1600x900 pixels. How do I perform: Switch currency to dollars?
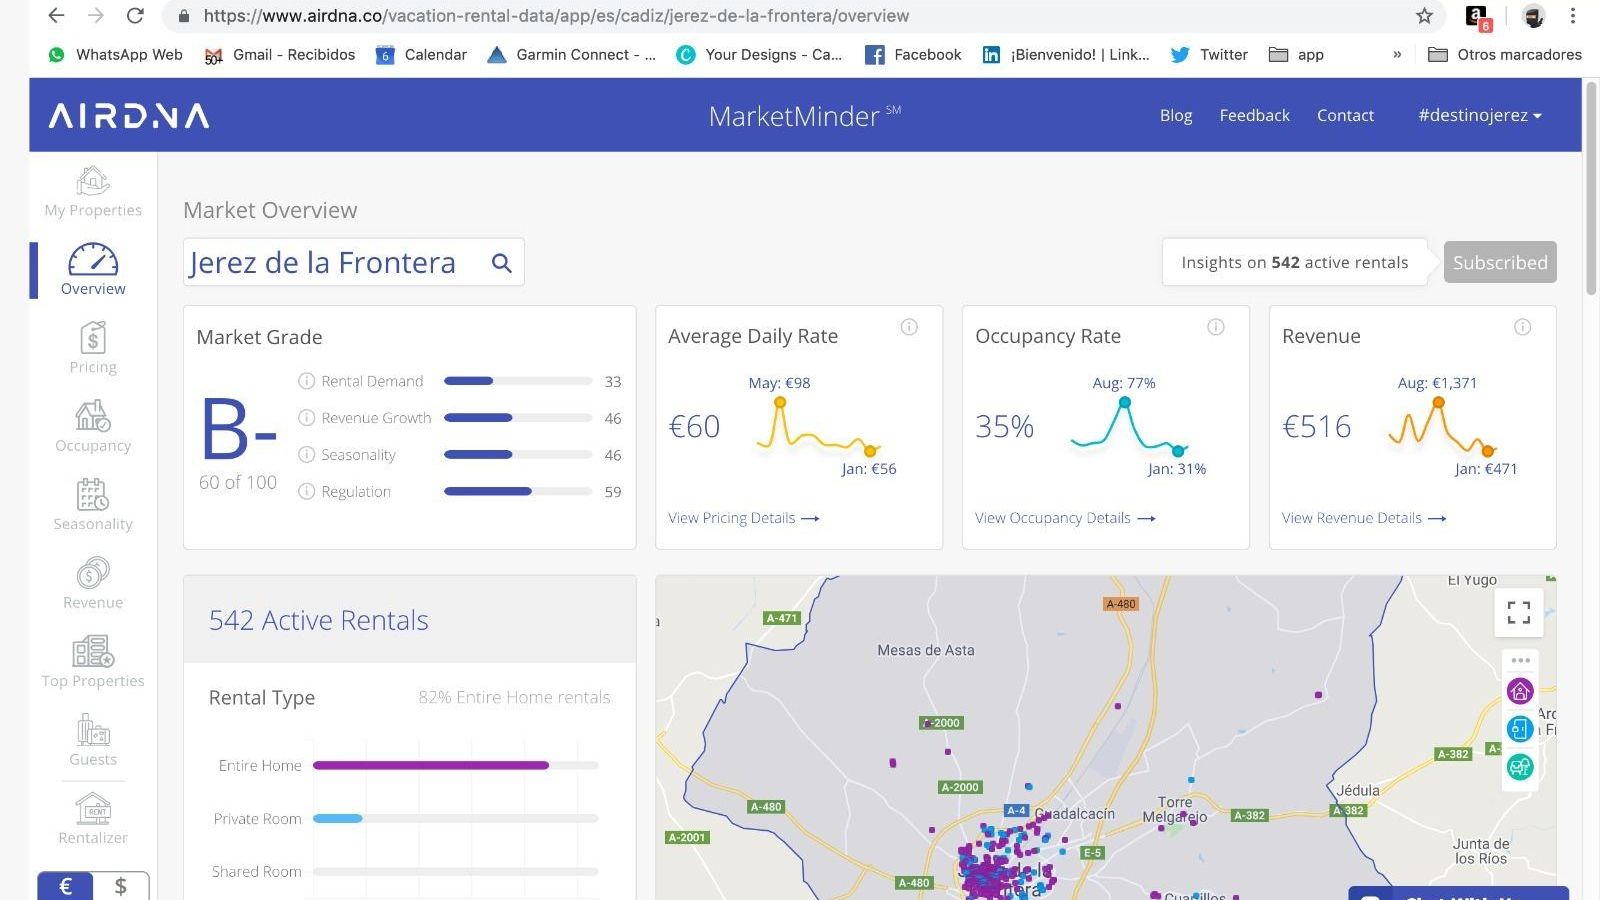119,885
